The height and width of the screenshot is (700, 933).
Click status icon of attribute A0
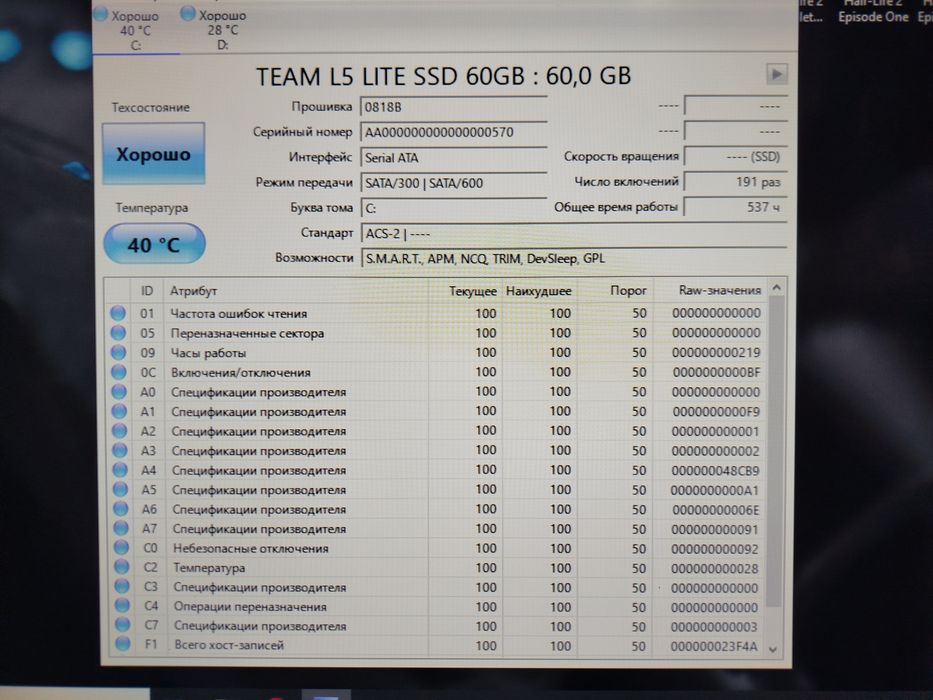click(119, 392)
